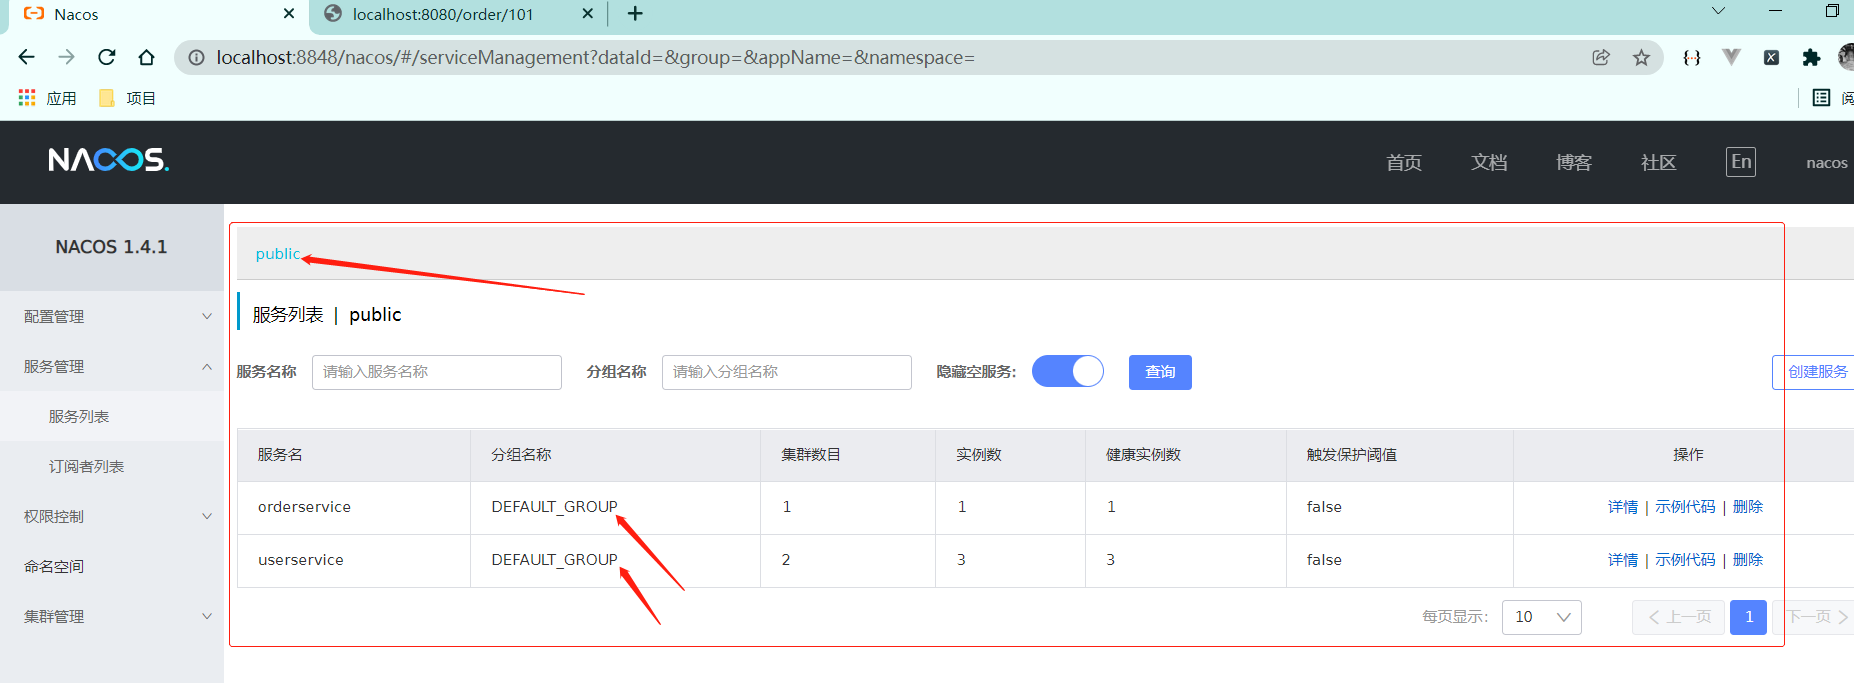1854x683 pixels.
Task: Expand the 集群管理 sidebar menu
Action: [x=112, y=616]
